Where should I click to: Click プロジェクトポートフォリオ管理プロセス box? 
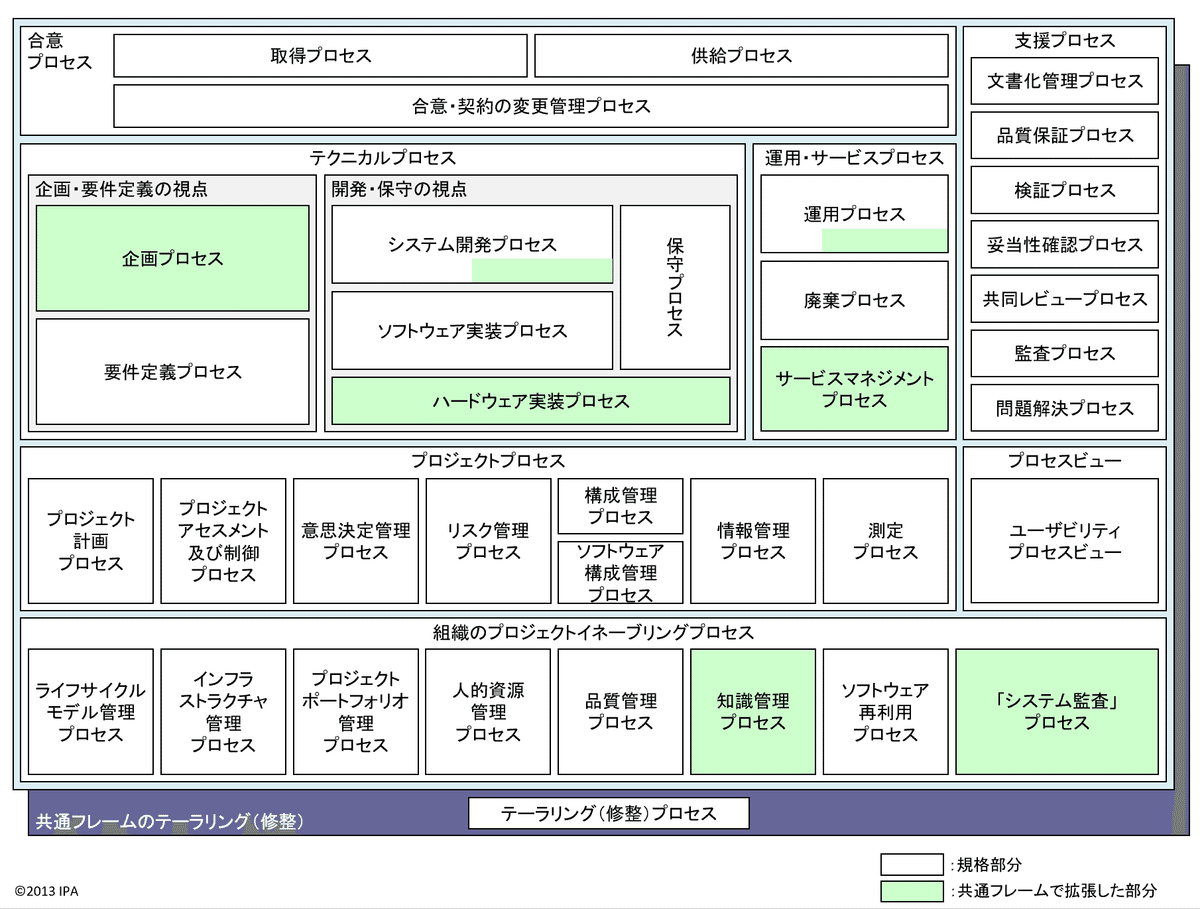356,712
